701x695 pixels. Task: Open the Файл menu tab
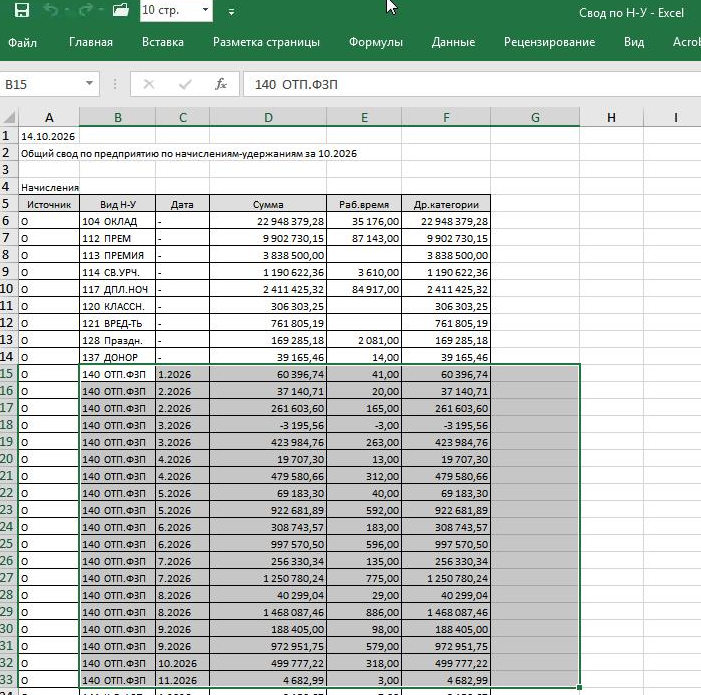point(22,42)
